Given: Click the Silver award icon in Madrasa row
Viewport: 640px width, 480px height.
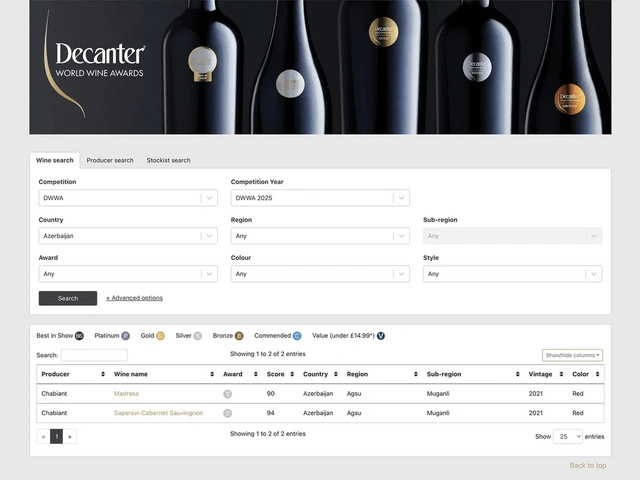Looking at the screenshot, I should [228, 394].
